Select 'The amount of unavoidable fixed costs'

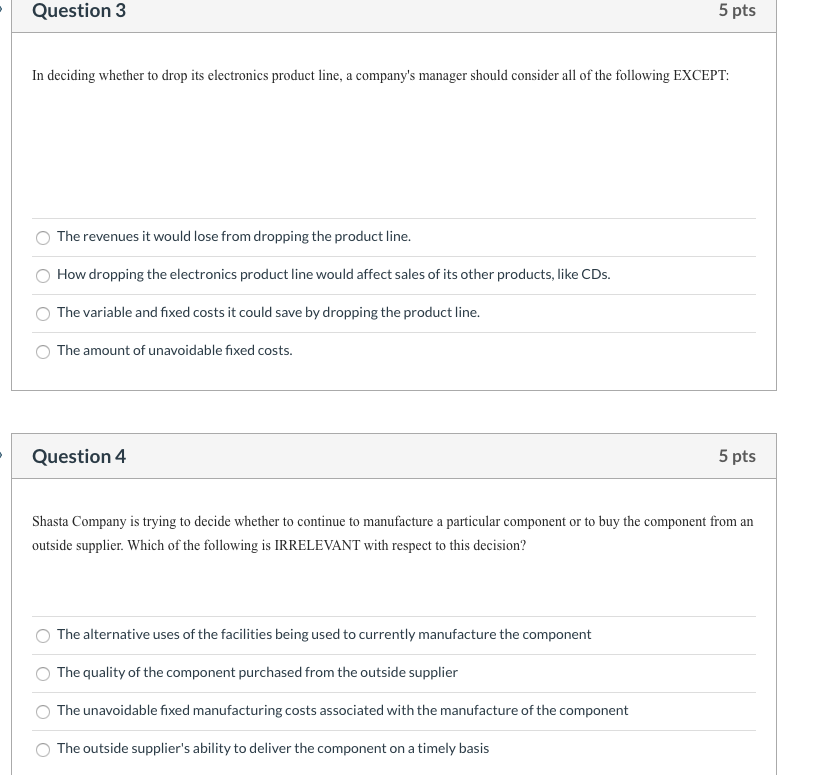tap(43, 351)
